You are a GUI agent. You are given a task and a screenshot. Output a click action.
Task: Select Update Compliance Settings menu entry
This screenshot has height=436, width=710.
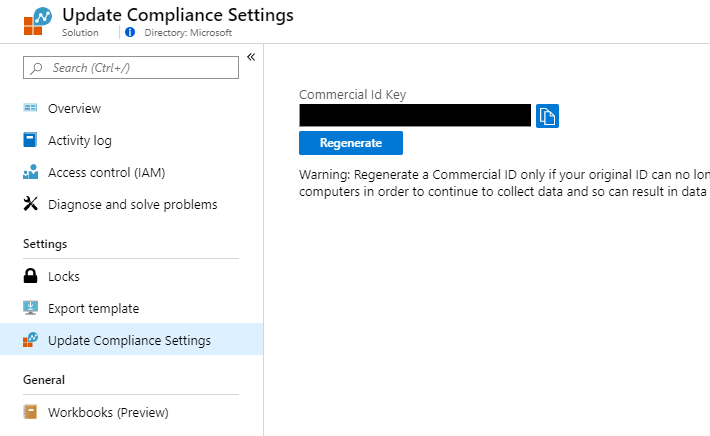pos(129,340)
